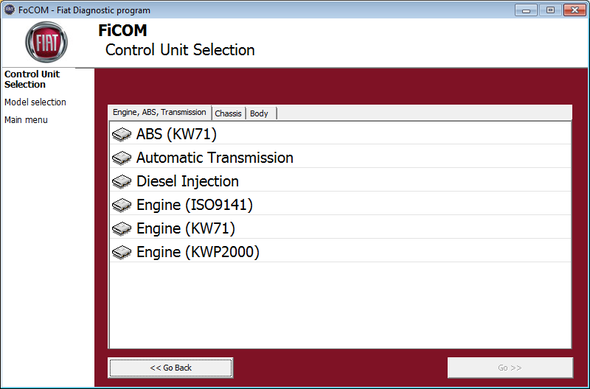Switch to the Engine, ABS, Transmission tab
Screen dimensions: 590x389
[160, 112]
